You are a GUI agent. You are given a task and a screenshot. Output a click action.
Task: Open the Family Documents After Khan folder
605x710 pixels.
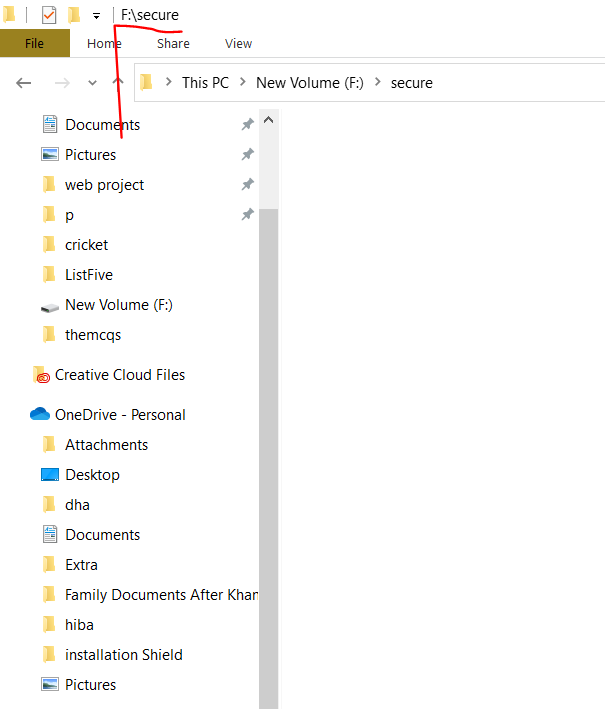click(161, 595)
